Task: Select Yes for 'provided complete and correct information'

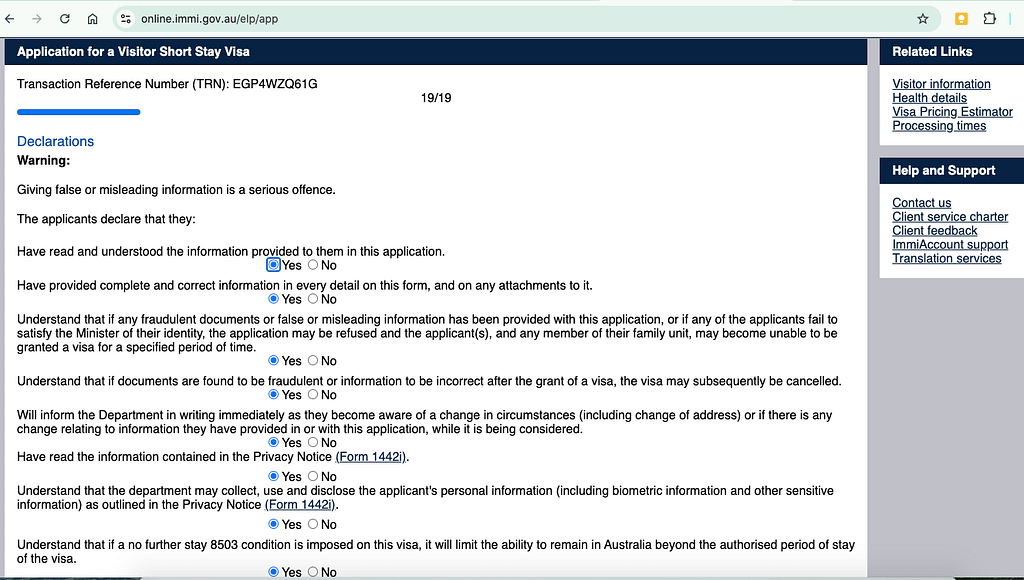Action: (x=274, y=299)
